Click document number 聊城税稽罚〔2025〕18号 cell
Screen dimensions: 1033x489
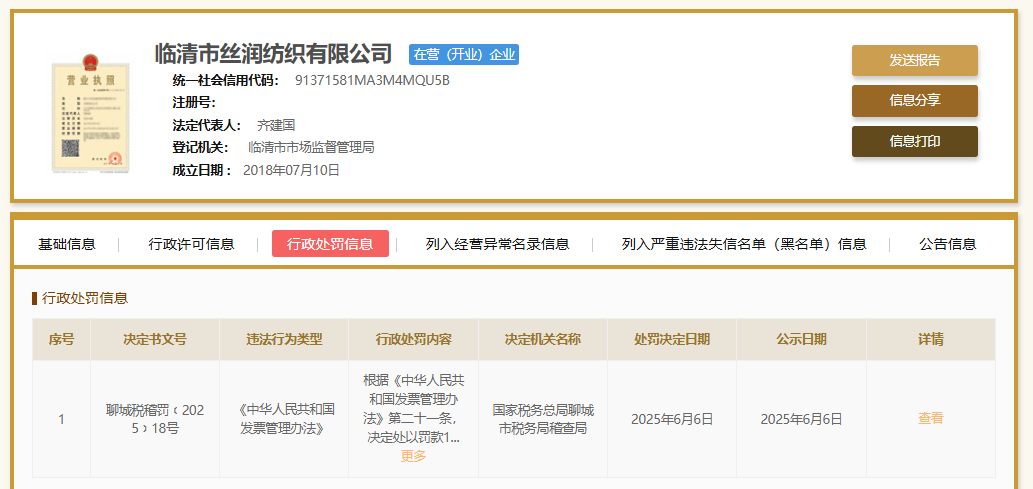[154, 419]
